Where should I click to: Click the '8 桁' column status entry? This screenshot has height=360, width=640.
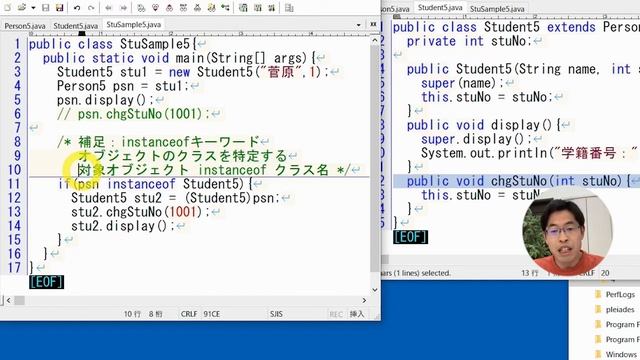tap(156, 314)
